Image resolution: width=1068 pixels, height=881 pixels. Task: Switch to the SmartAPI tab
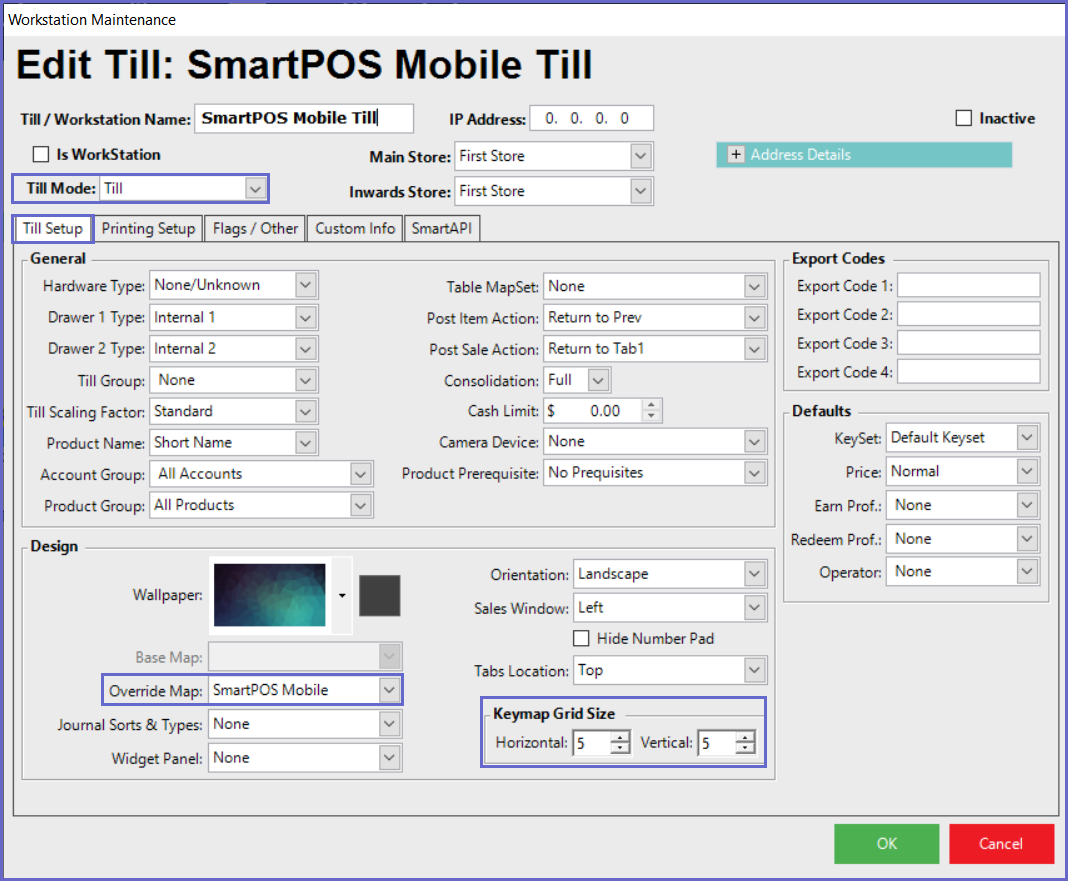(442, 228)
